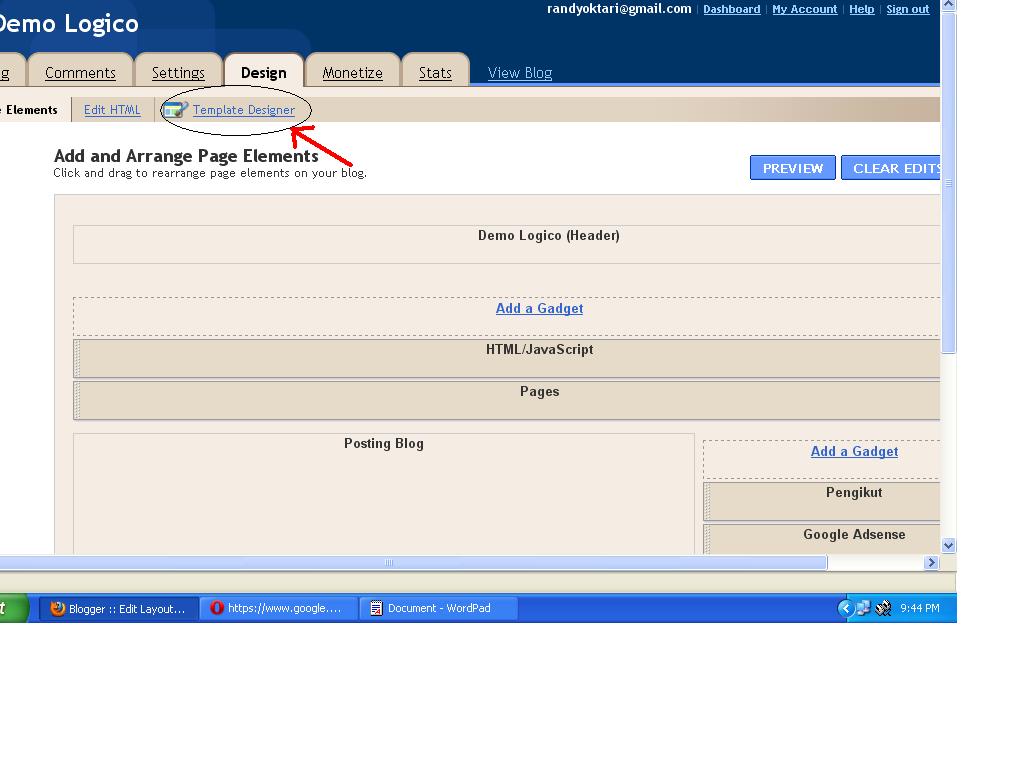The width and height of the screenshot is (1024, 768).
Task: Select the Posting Blog element
Action: coord(384,494)
